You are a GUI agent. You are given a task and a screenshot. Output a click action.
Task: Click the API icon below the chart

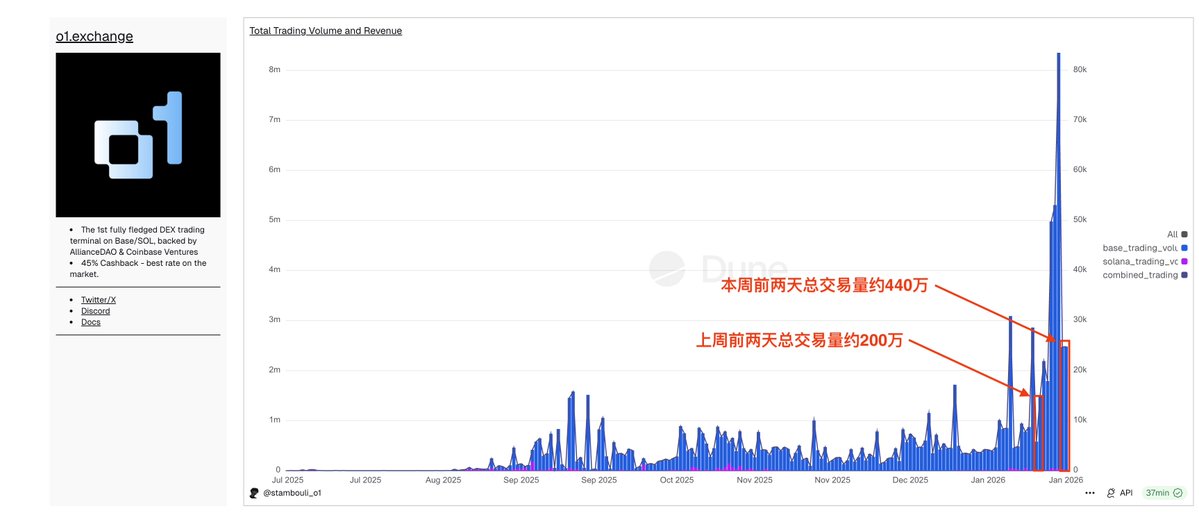tap(1111, 493)
